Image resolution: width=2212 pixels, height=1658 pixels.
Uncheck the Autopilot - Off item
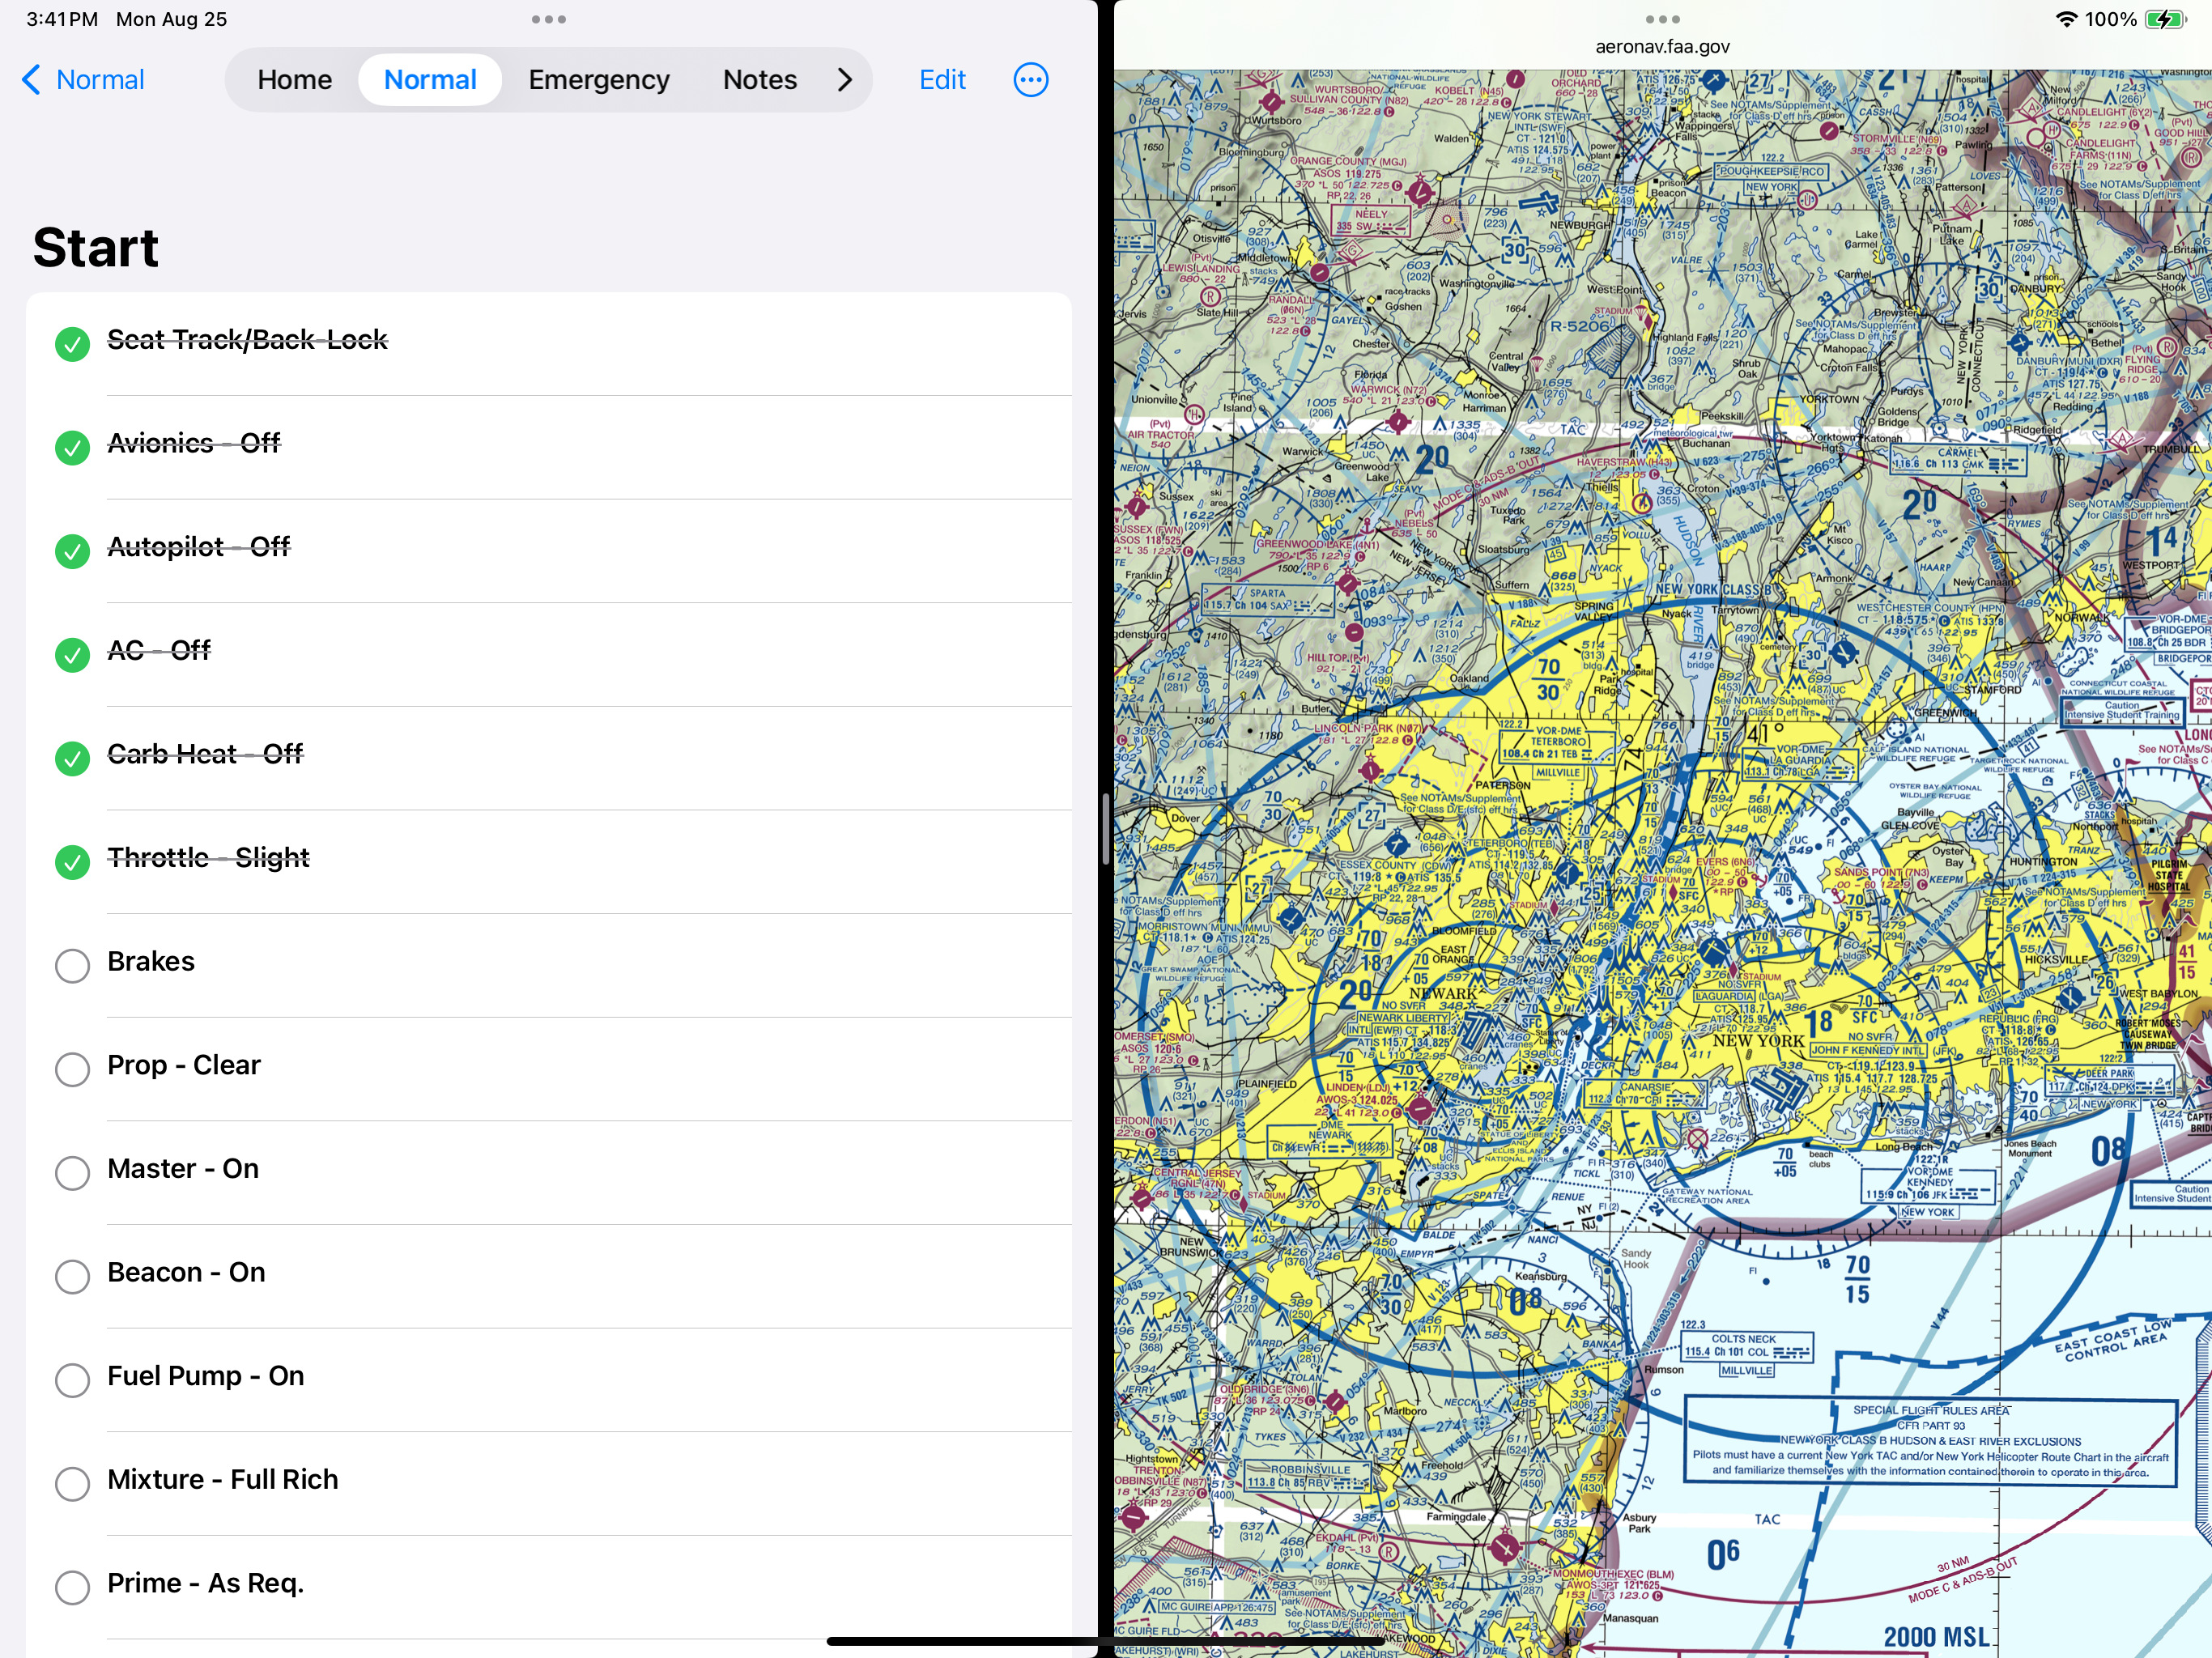pos(72,551)
